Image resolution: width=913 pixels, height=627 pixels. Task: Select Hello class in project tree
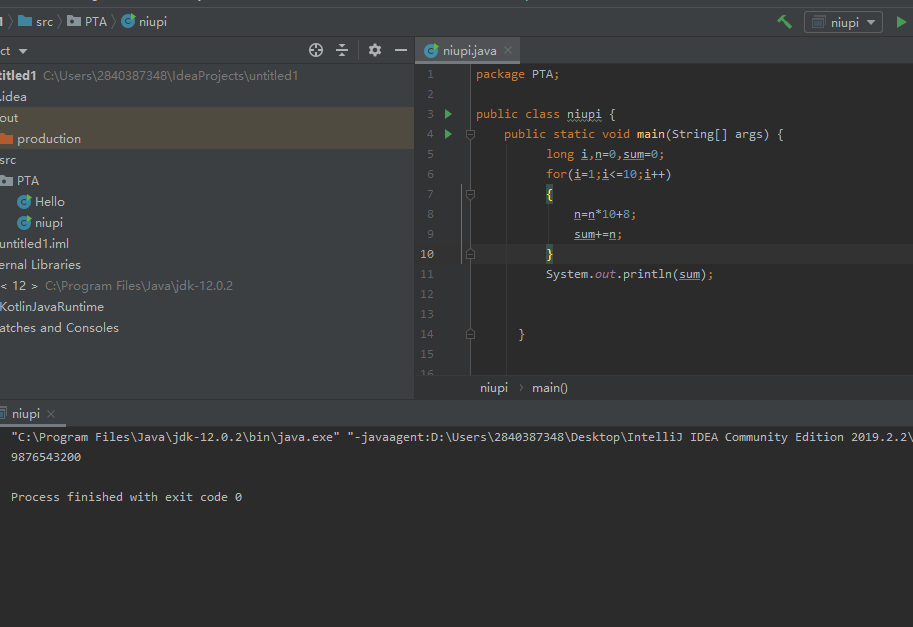[x=49, y=202]
